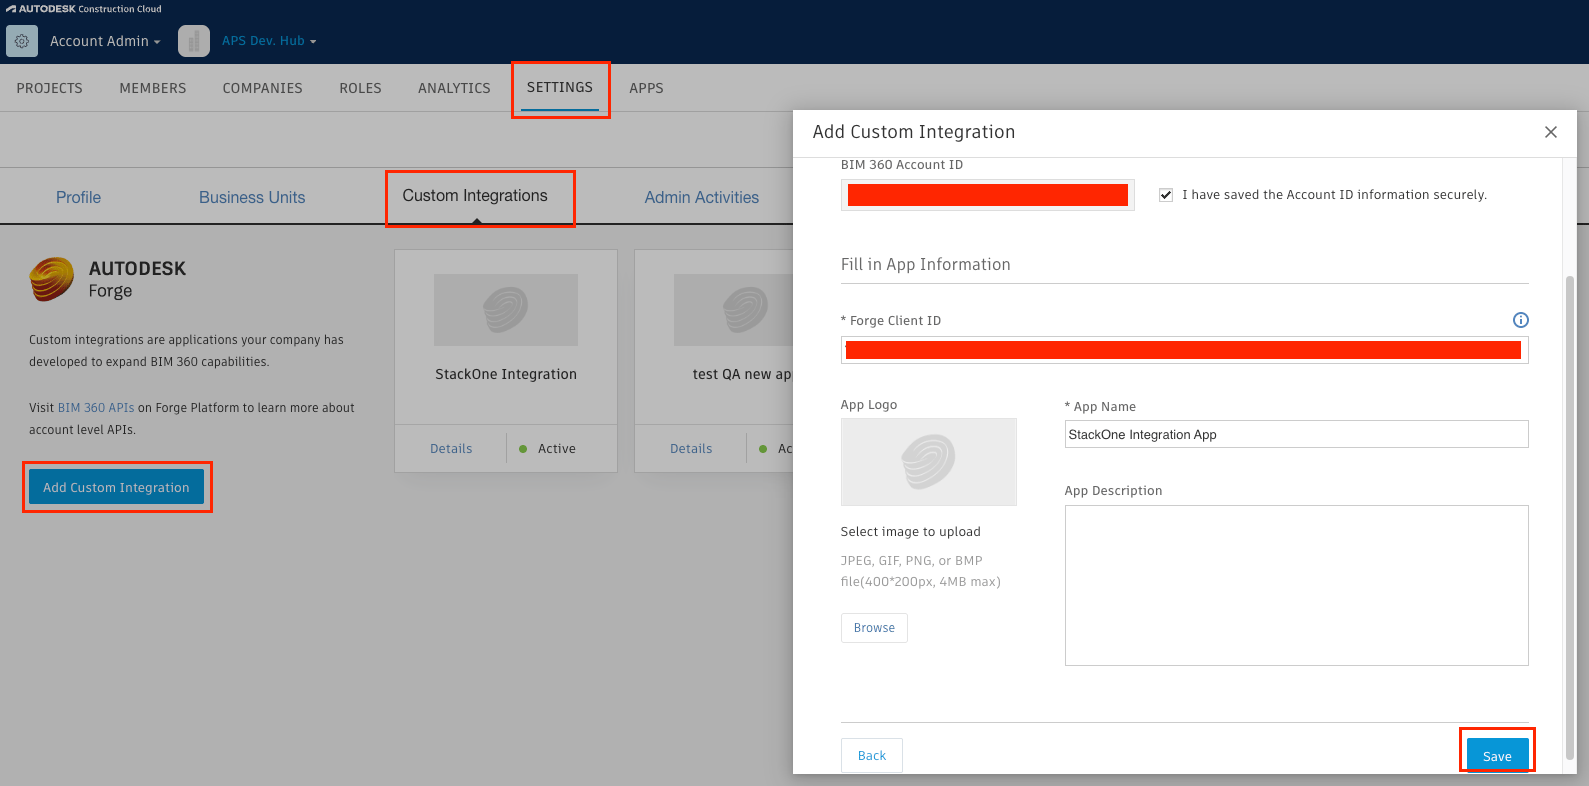Click the App Description text area

[x=1297, y=585]
